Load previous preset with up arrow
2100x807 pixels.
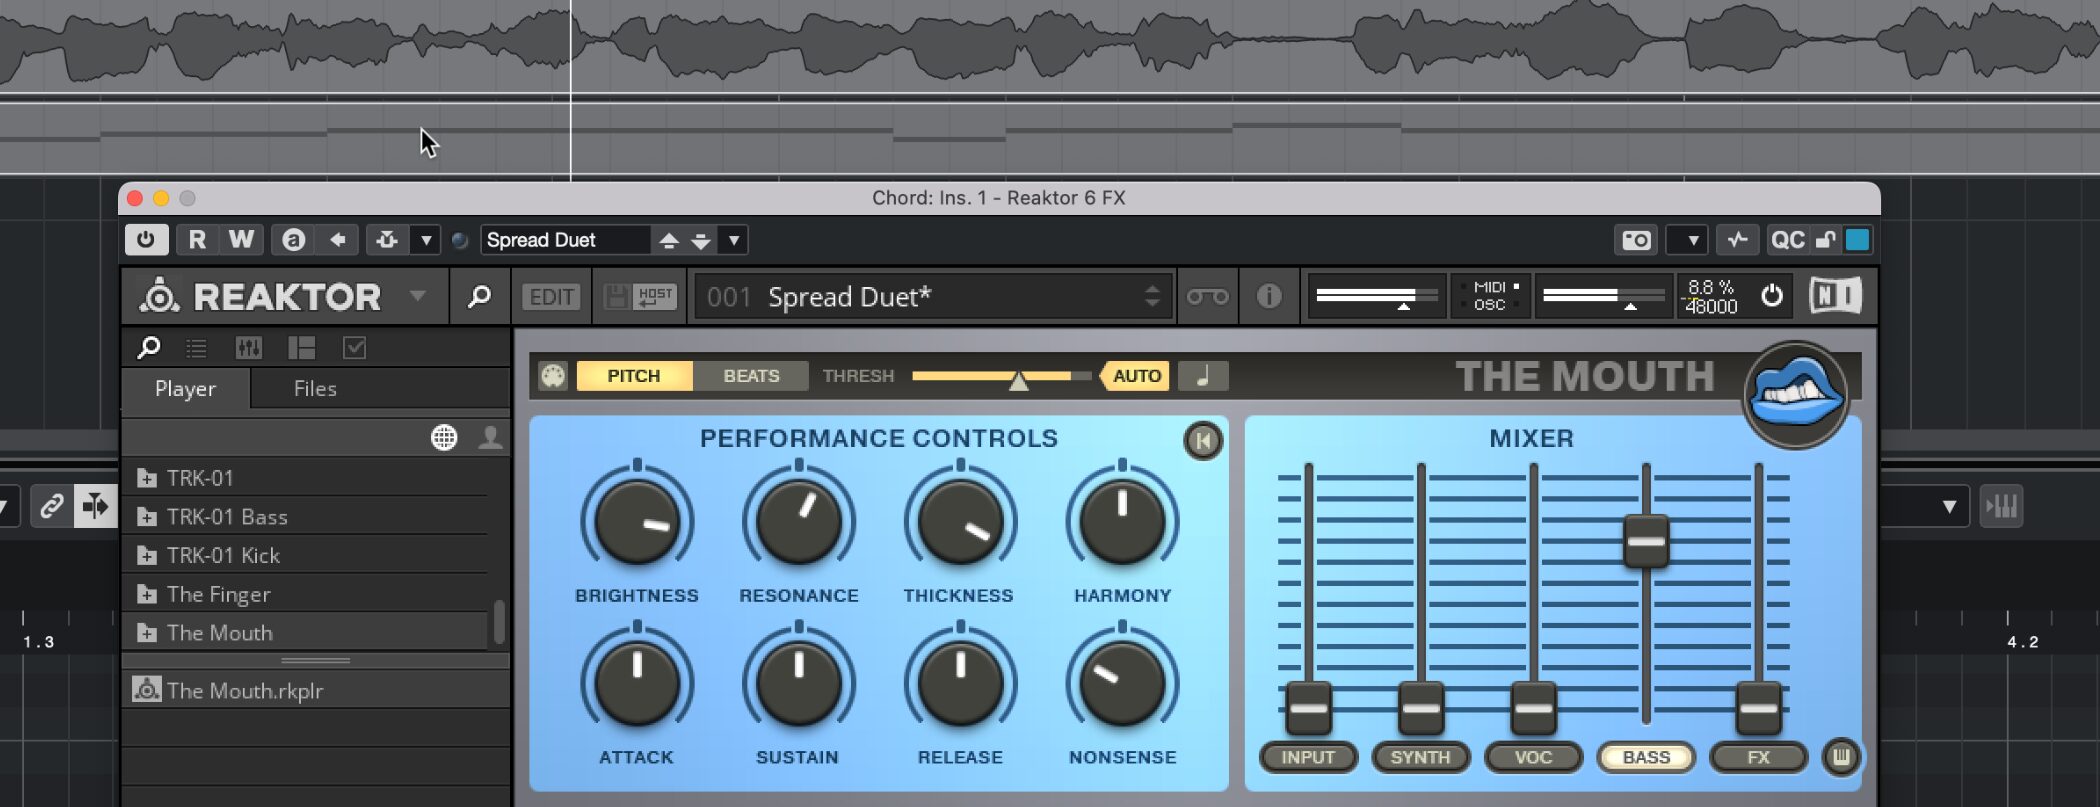[x=669, y=240]
